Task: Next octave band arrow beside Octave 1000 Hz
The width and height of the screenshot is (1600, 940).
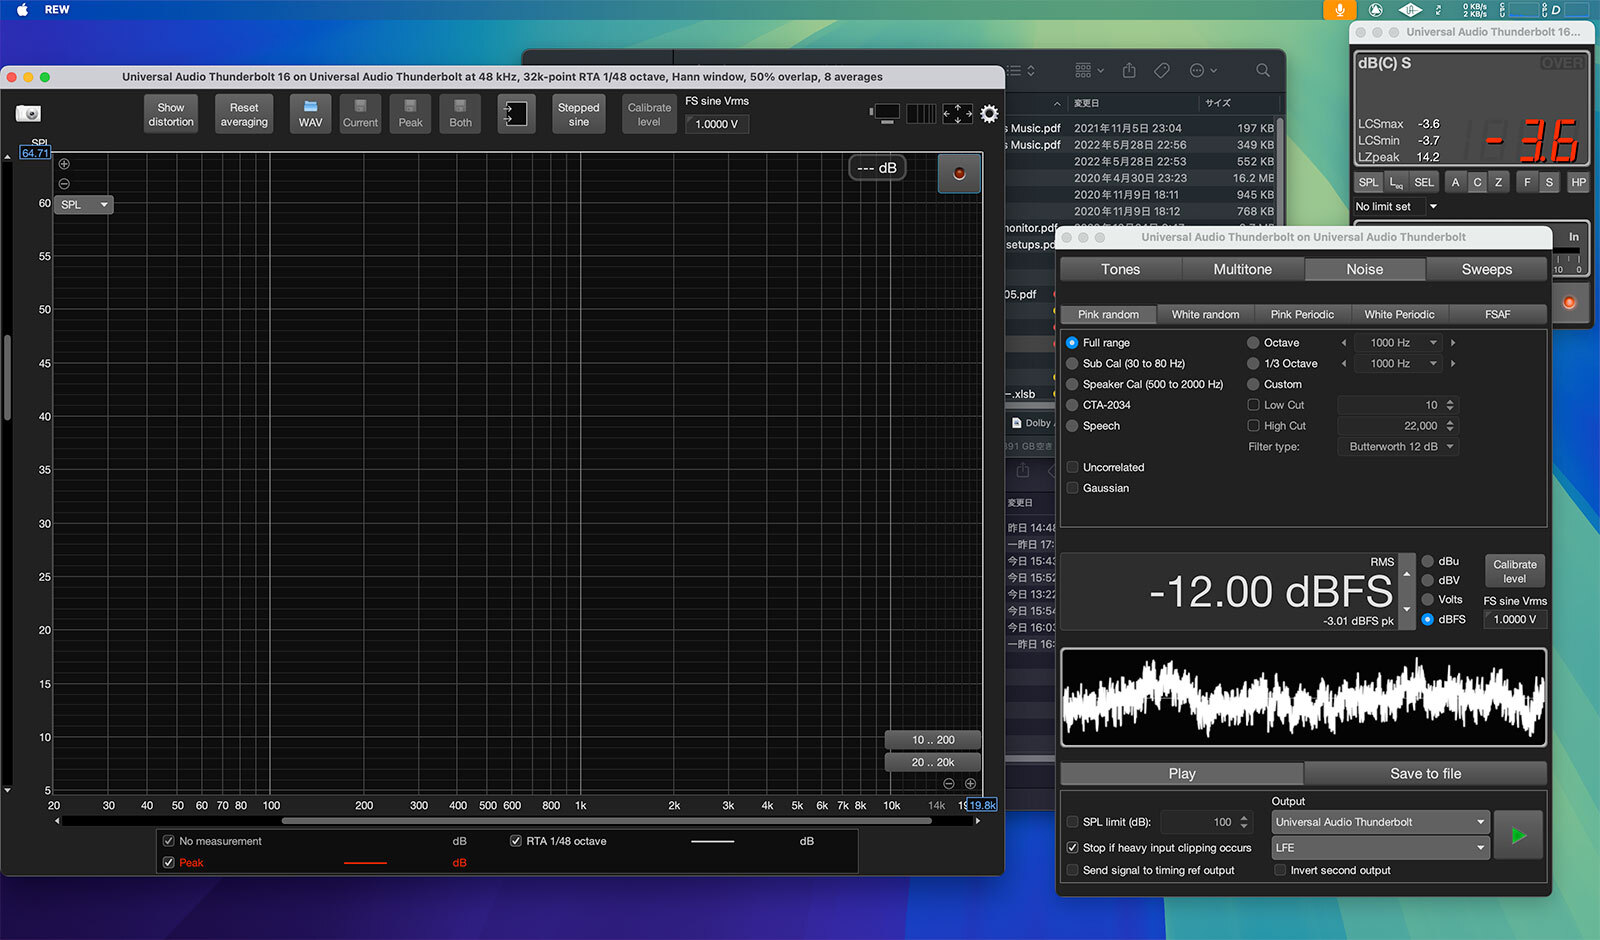Action: (x=1453, y=343)
